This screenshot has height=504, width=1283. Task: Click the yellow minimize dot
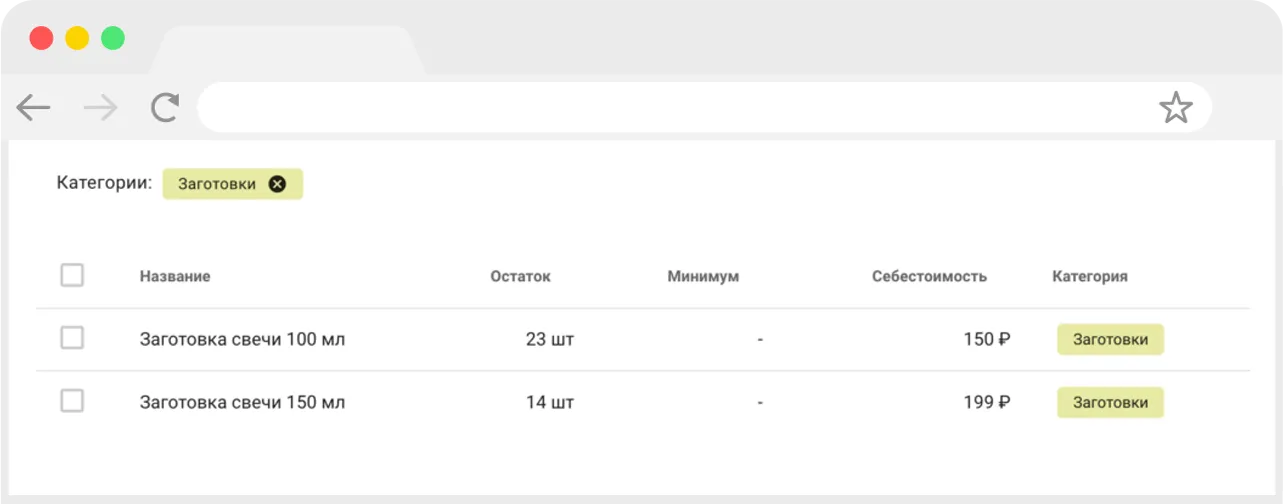77,39
